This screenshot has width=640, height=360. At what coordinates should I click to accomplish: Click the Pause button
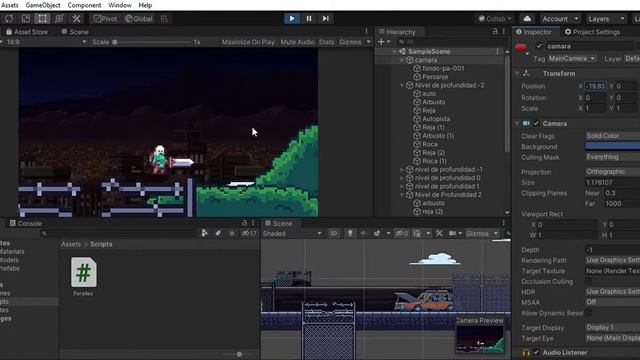[x=309, y=18]
